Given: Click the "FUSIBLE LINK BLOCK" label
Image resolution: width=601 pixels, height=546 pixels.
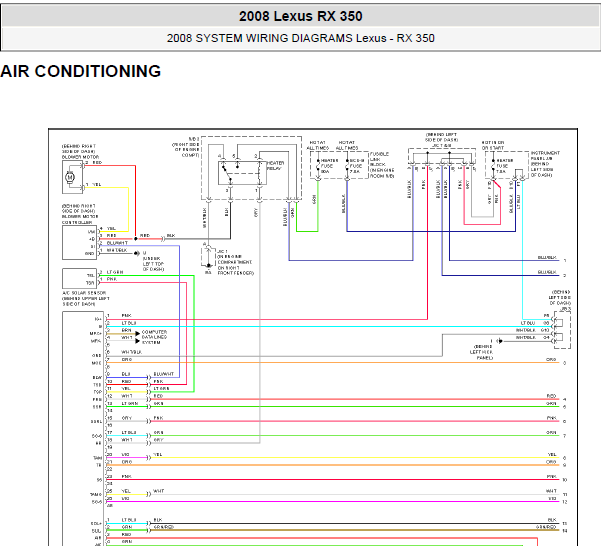Looking at the screenshot, I should (379, 159).
